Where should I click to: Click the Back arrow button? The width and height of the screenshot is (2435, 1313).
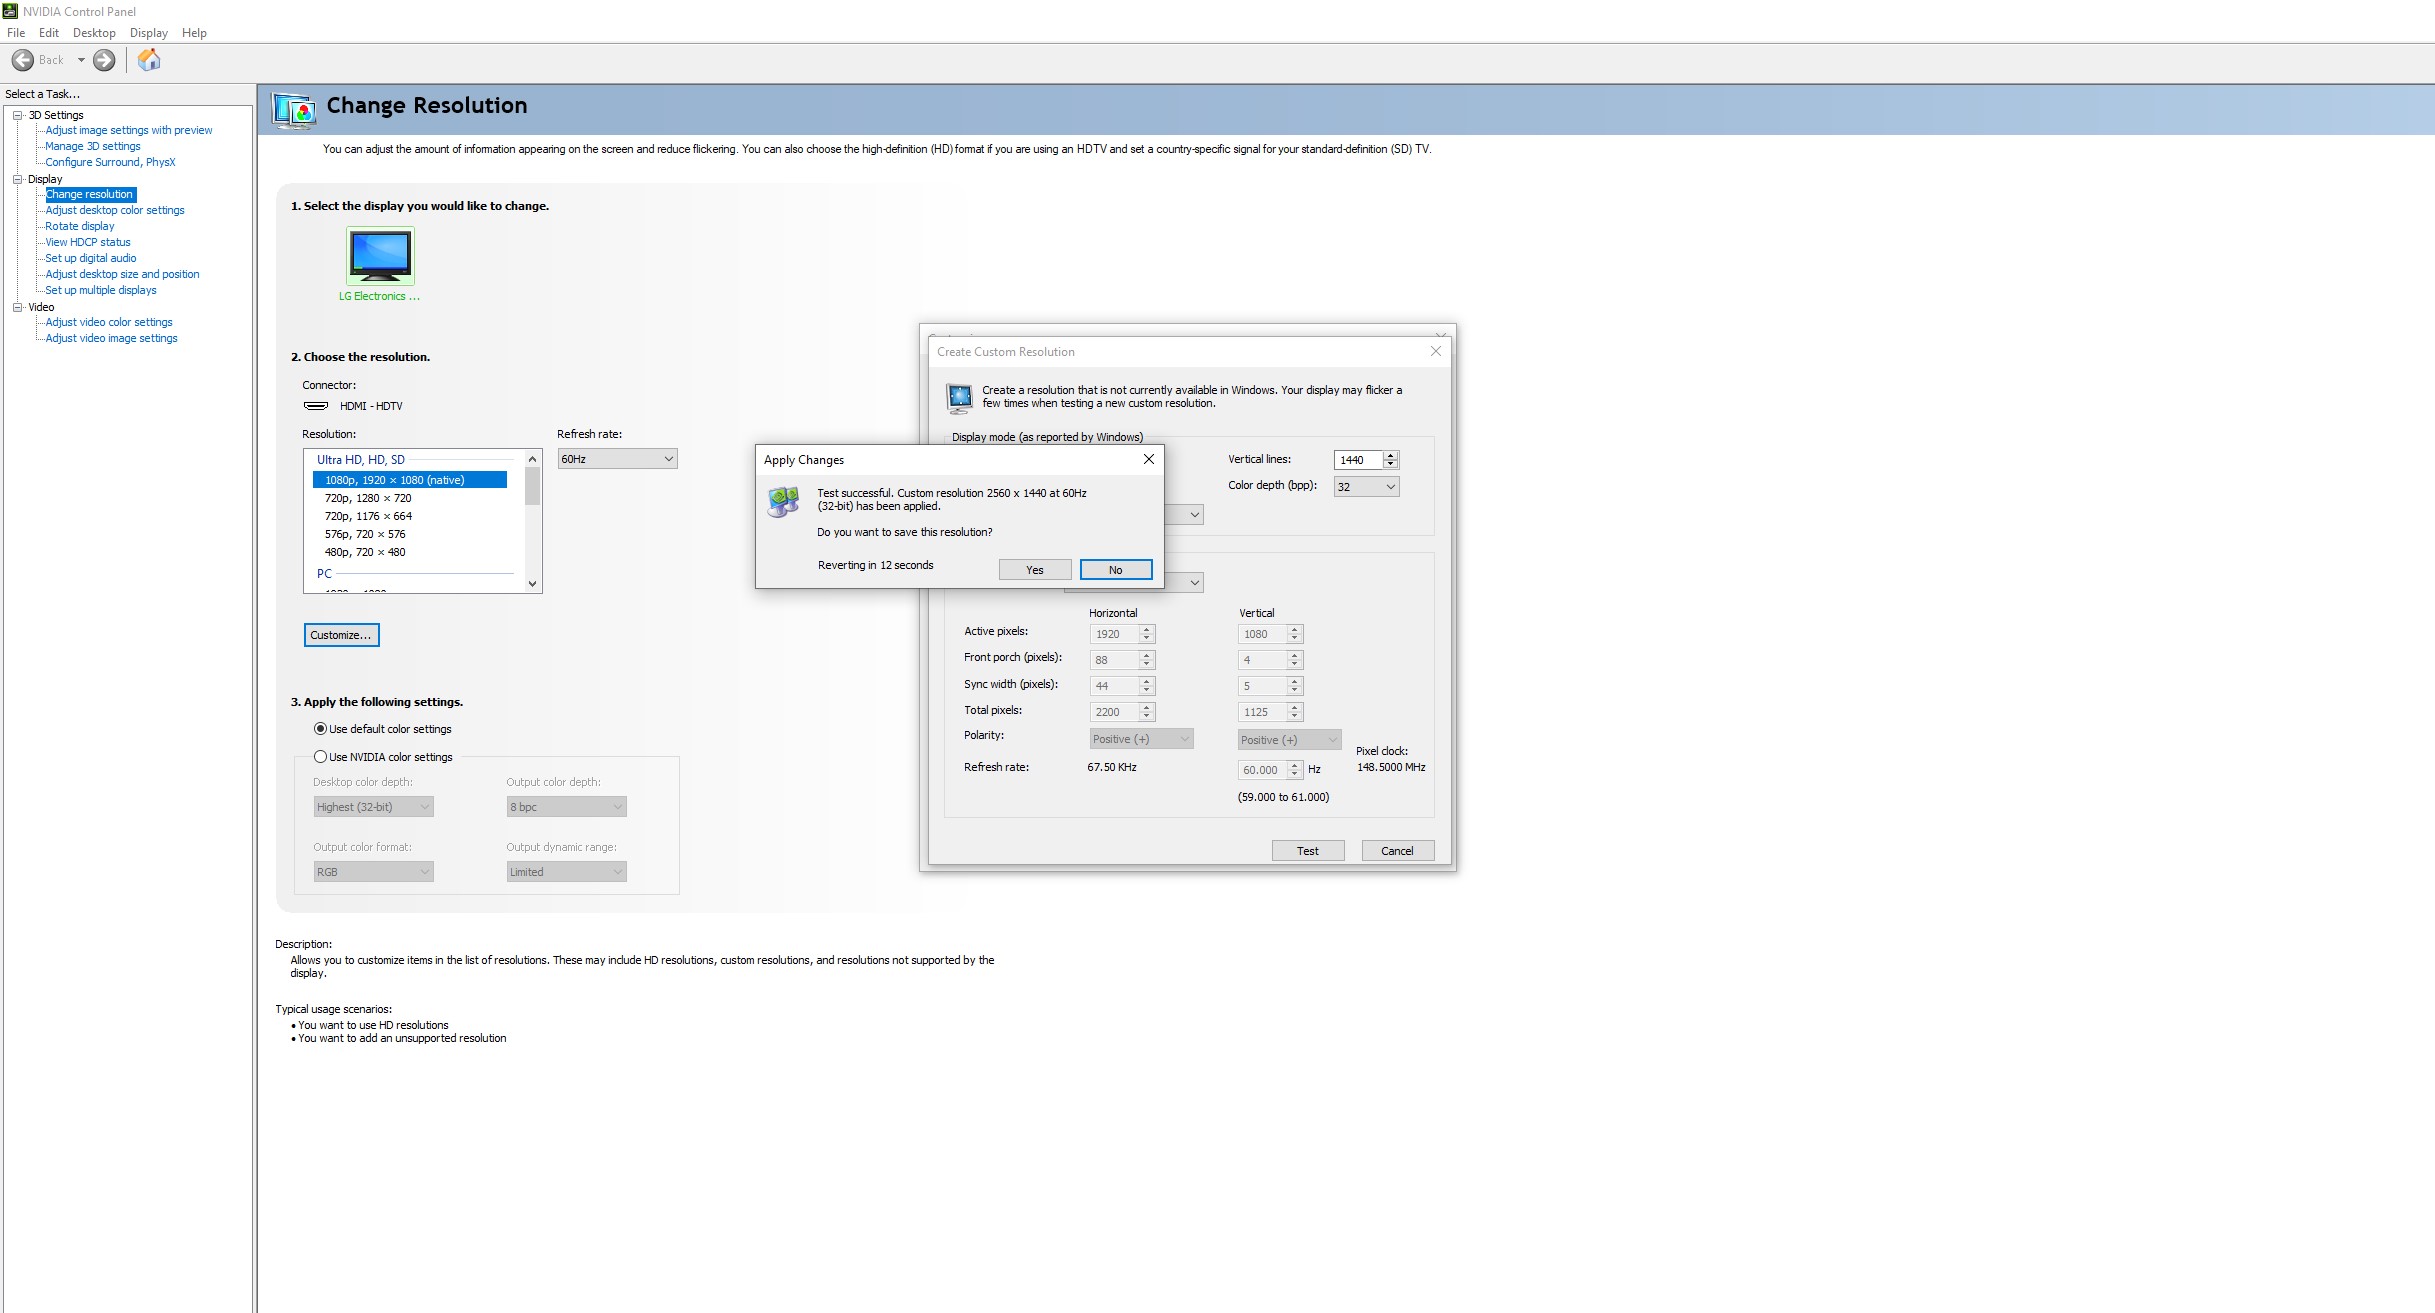[24, 60]
